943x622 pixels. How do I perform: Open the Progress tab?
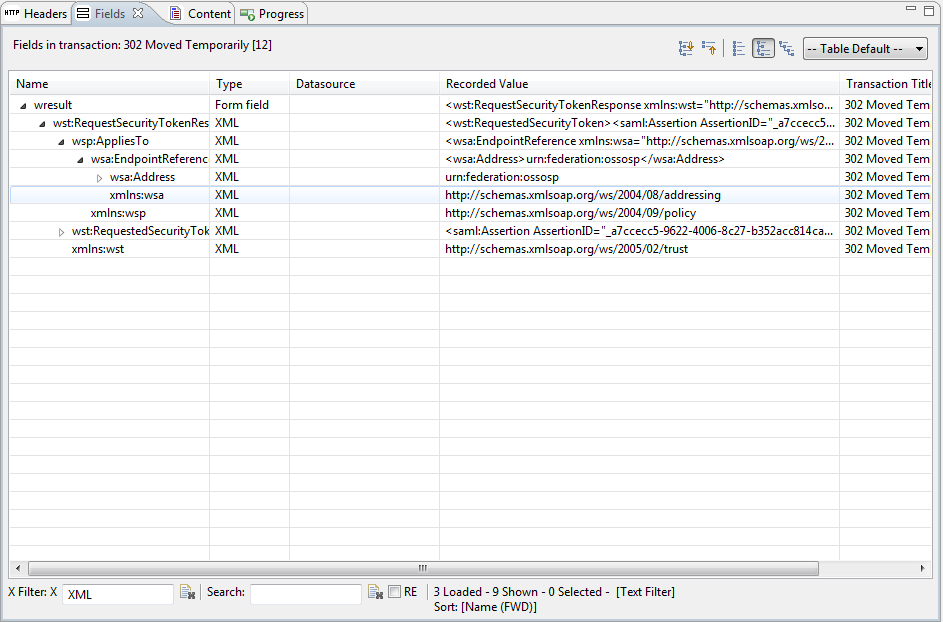coord(272,14)
